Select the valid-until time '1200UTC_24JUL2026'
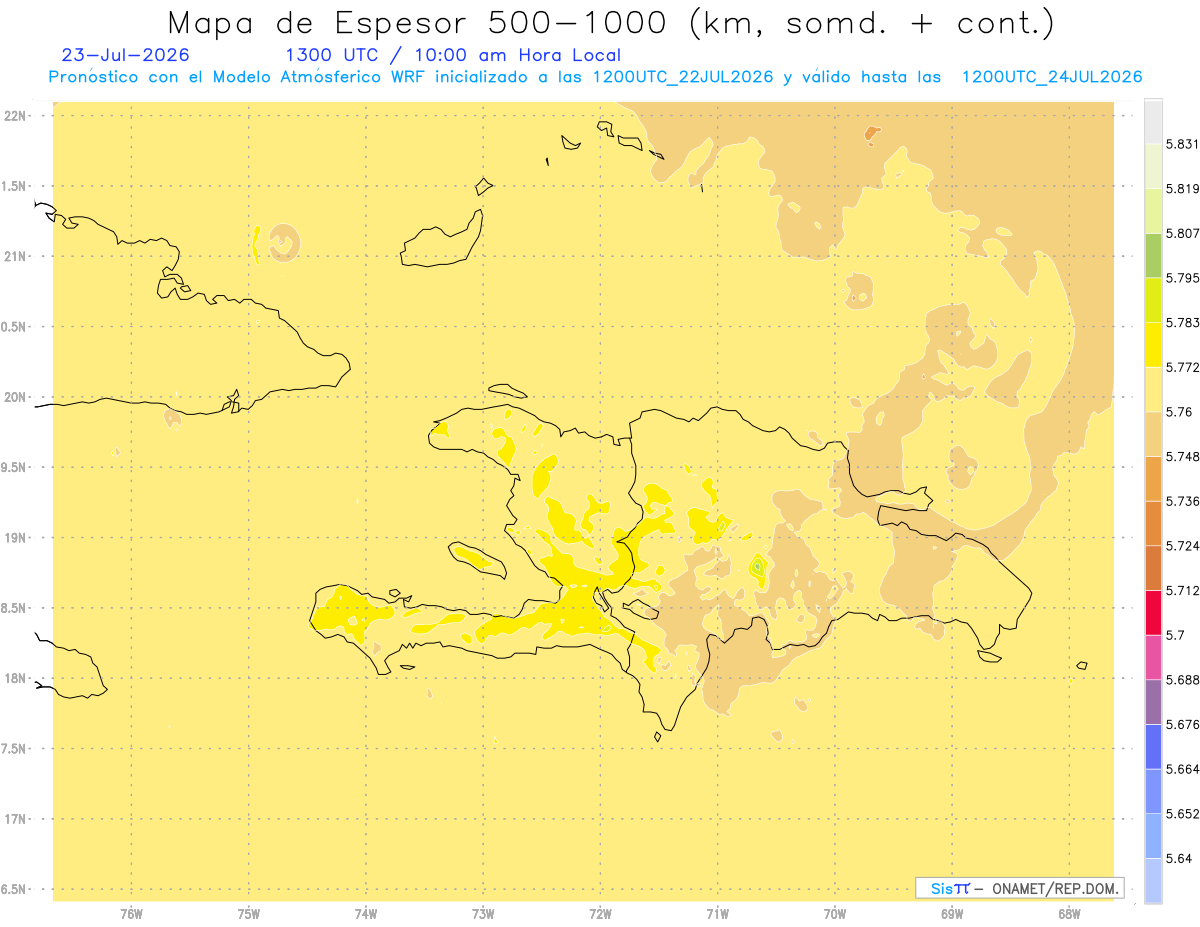This screenshot has height=927, width=1200. (x=1052, y=77)
